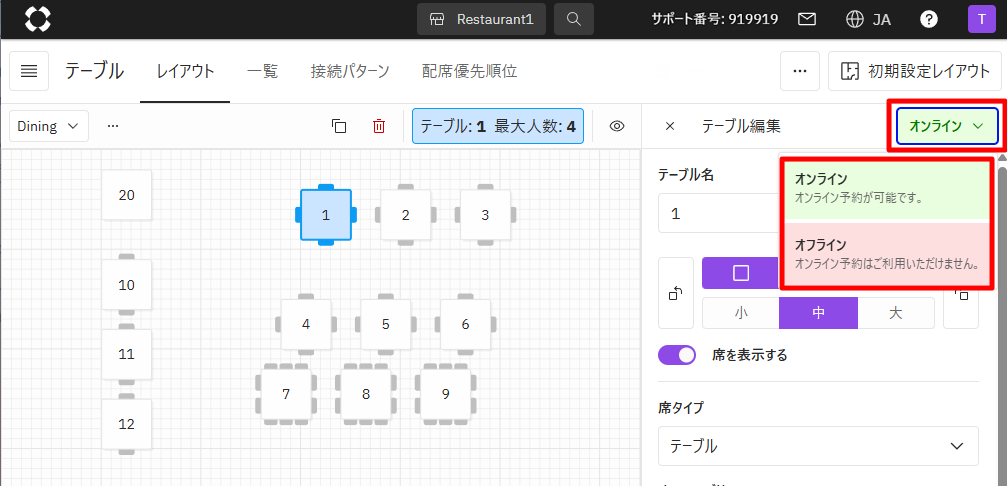Viewport: 1007px width, 486px height.
Task: Switch to the 接続パターン tab
Action: [350, 71]
